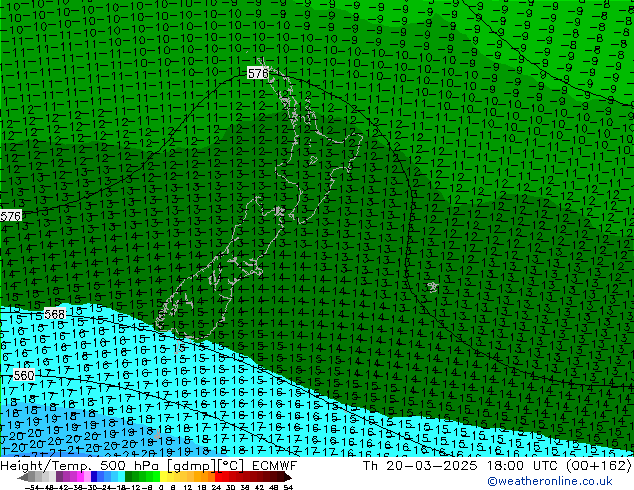Click the '0' label under color scale

pos(161,487)
